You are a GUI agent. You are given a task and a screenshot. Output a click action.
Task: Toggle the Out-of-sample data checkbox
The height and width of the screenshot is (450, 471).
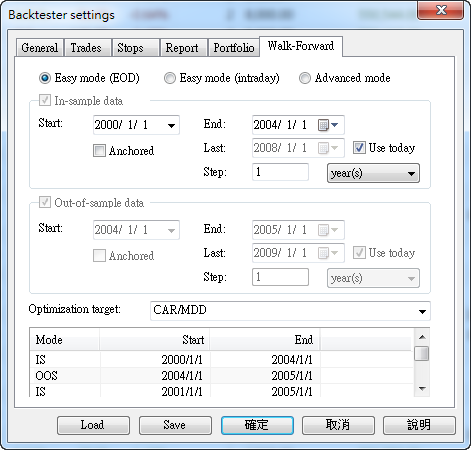pyautogui.click(x=45, y=202)
